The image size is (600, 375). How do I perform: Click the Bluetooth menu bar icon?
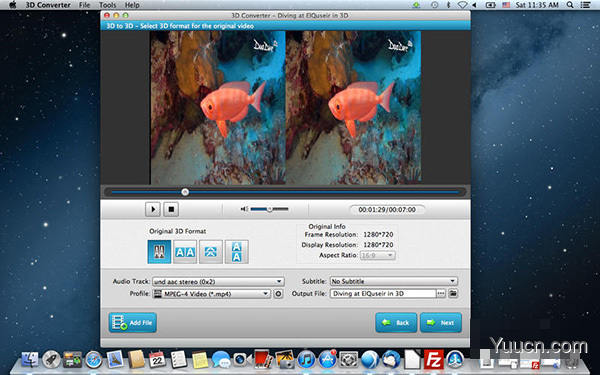pos(448,5)
